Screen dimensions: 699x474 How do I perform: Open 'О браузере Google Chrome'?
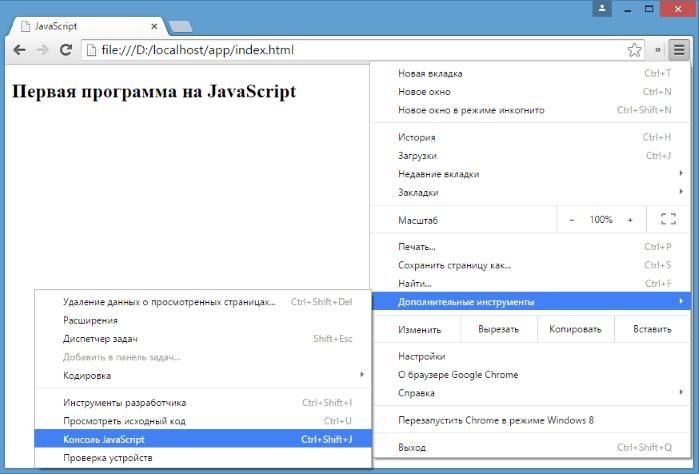point(530,375)
